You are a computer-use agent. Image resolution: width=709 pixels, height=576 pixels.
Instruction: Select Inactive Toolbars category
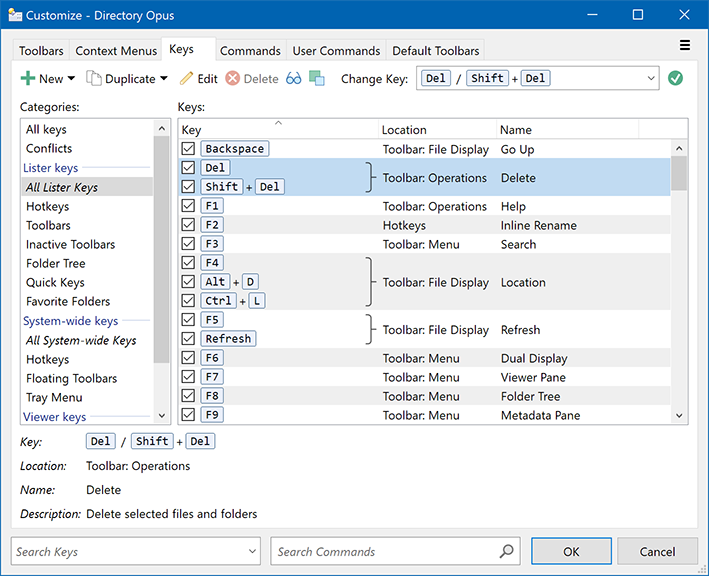[87, 244]
